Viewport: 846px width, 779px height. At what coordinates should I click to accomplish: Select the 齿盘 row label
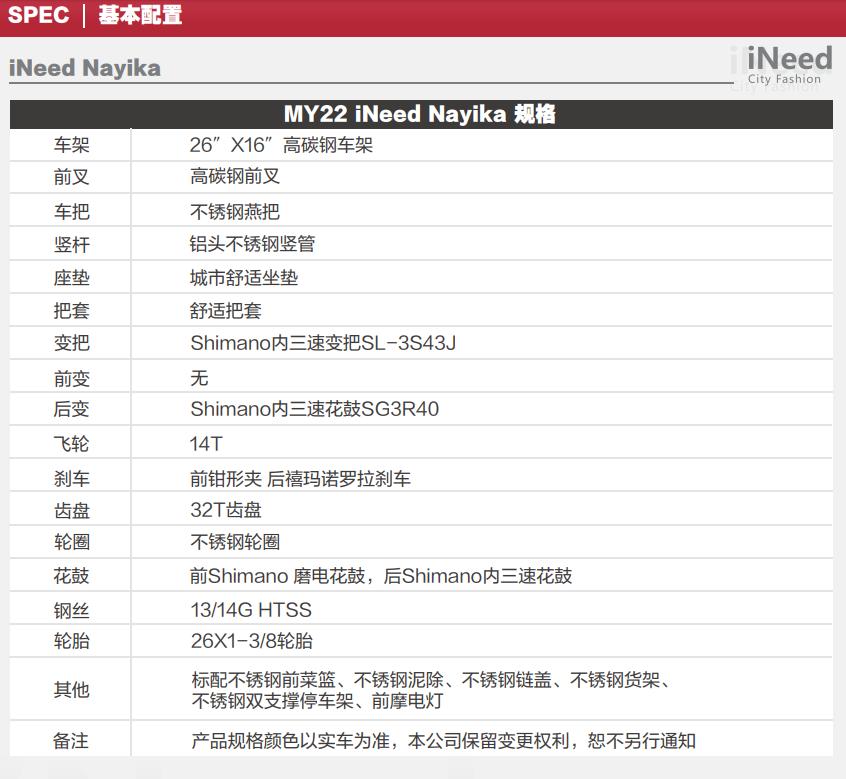pyautogui.click(x=71, y=510)
